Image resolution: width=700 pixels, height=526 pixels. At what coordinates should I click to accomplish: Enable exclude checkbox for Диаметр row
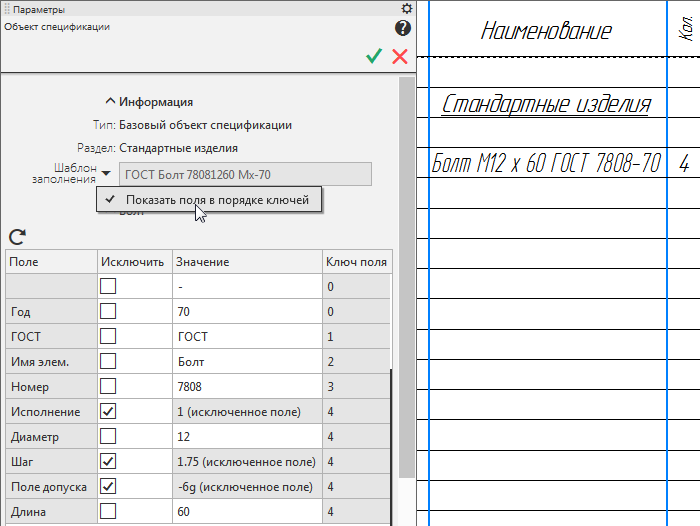pos(108,436)
